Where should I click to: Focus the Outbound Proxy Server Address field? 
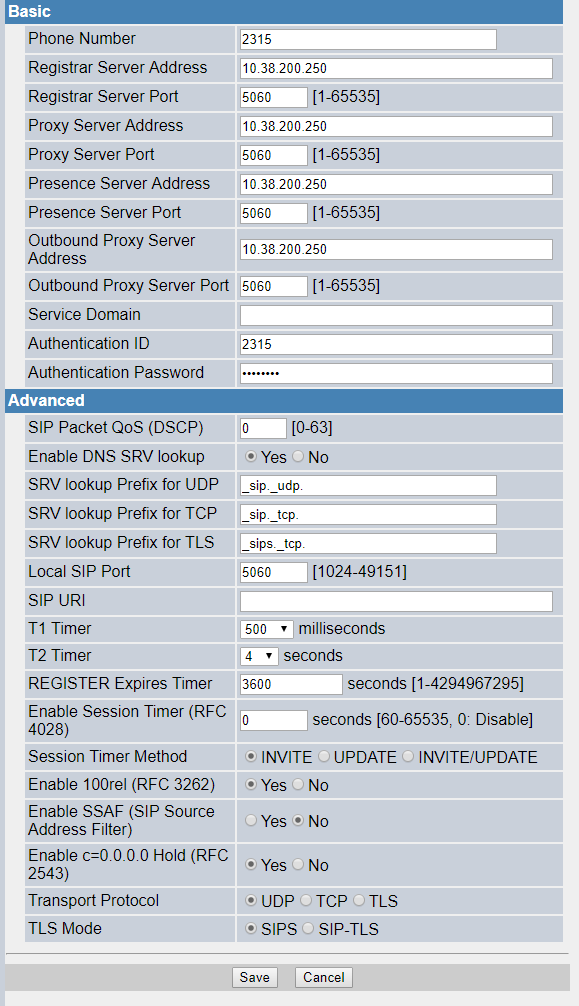click(x=396, y=249)
